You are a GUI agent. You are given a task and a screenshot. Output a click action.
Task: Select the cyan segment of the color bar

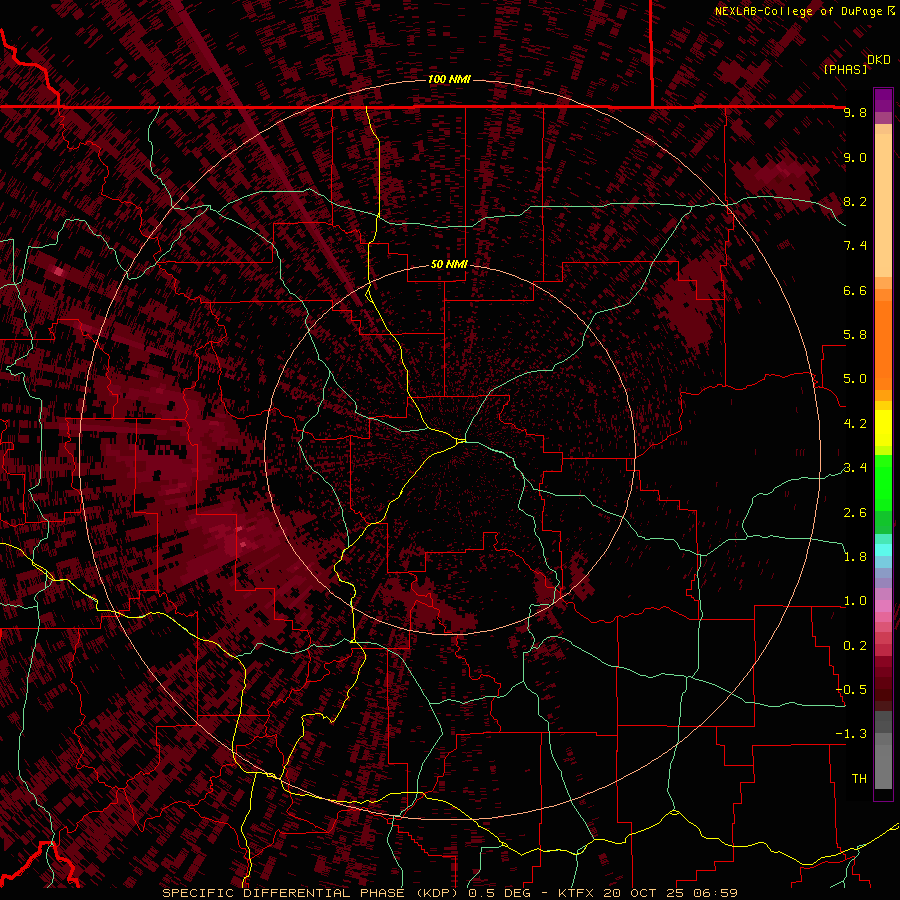883,550
